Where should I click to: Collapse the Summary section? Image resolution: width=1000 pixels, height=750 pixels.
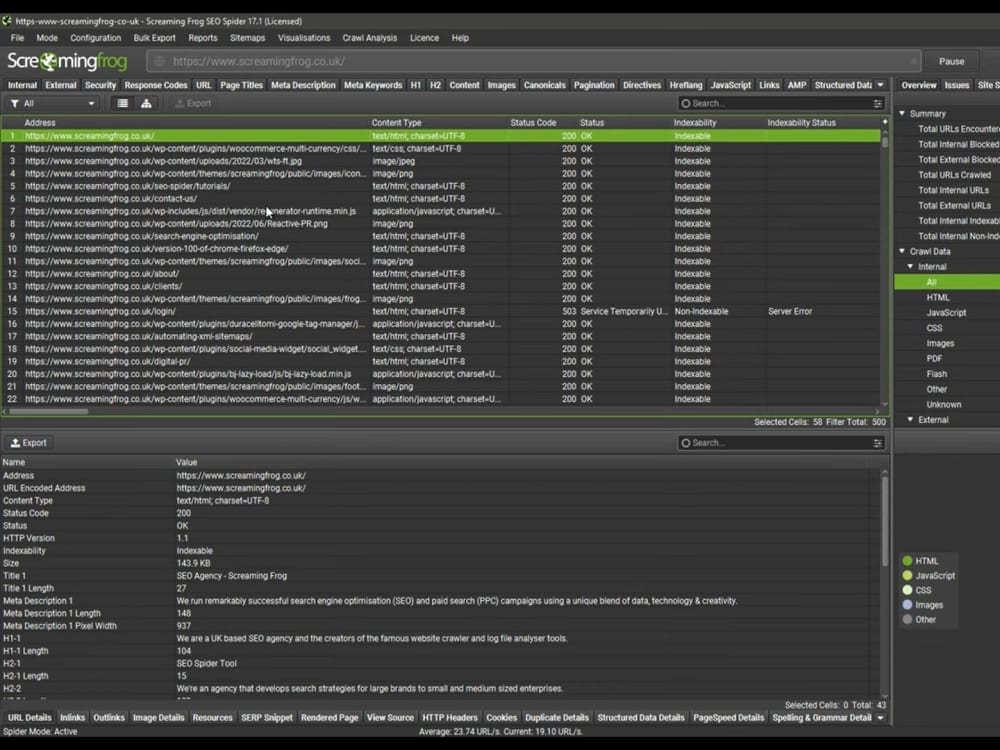[902, 114]
